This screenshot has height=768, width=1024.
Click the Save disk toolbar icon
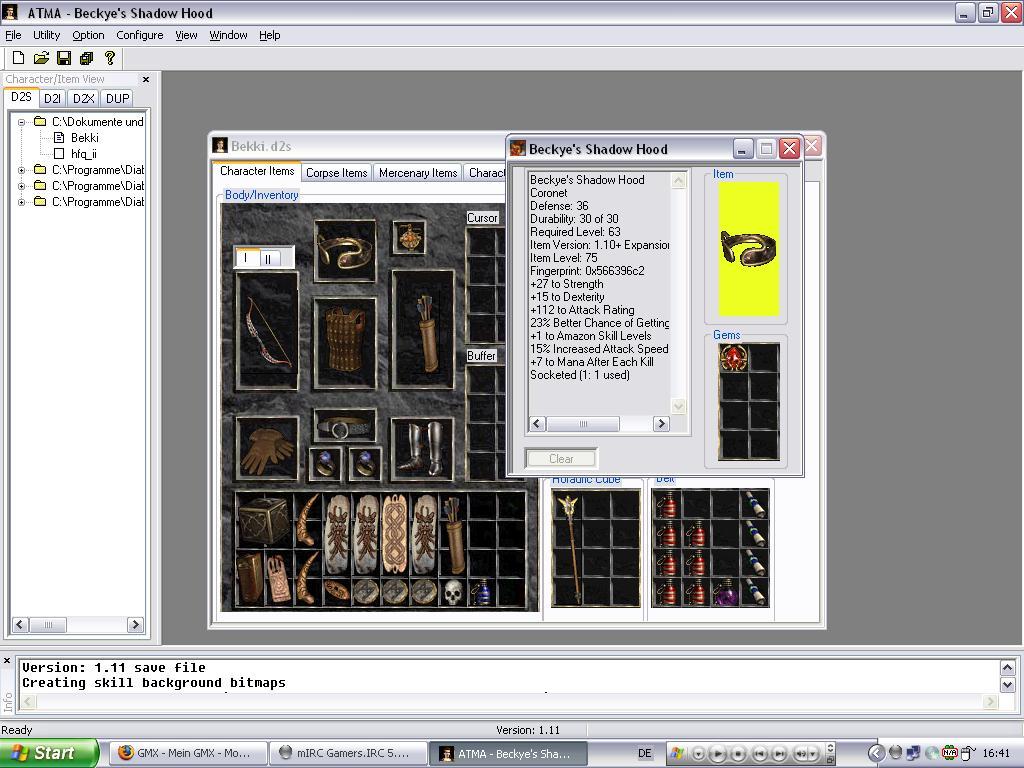(63, 58)
